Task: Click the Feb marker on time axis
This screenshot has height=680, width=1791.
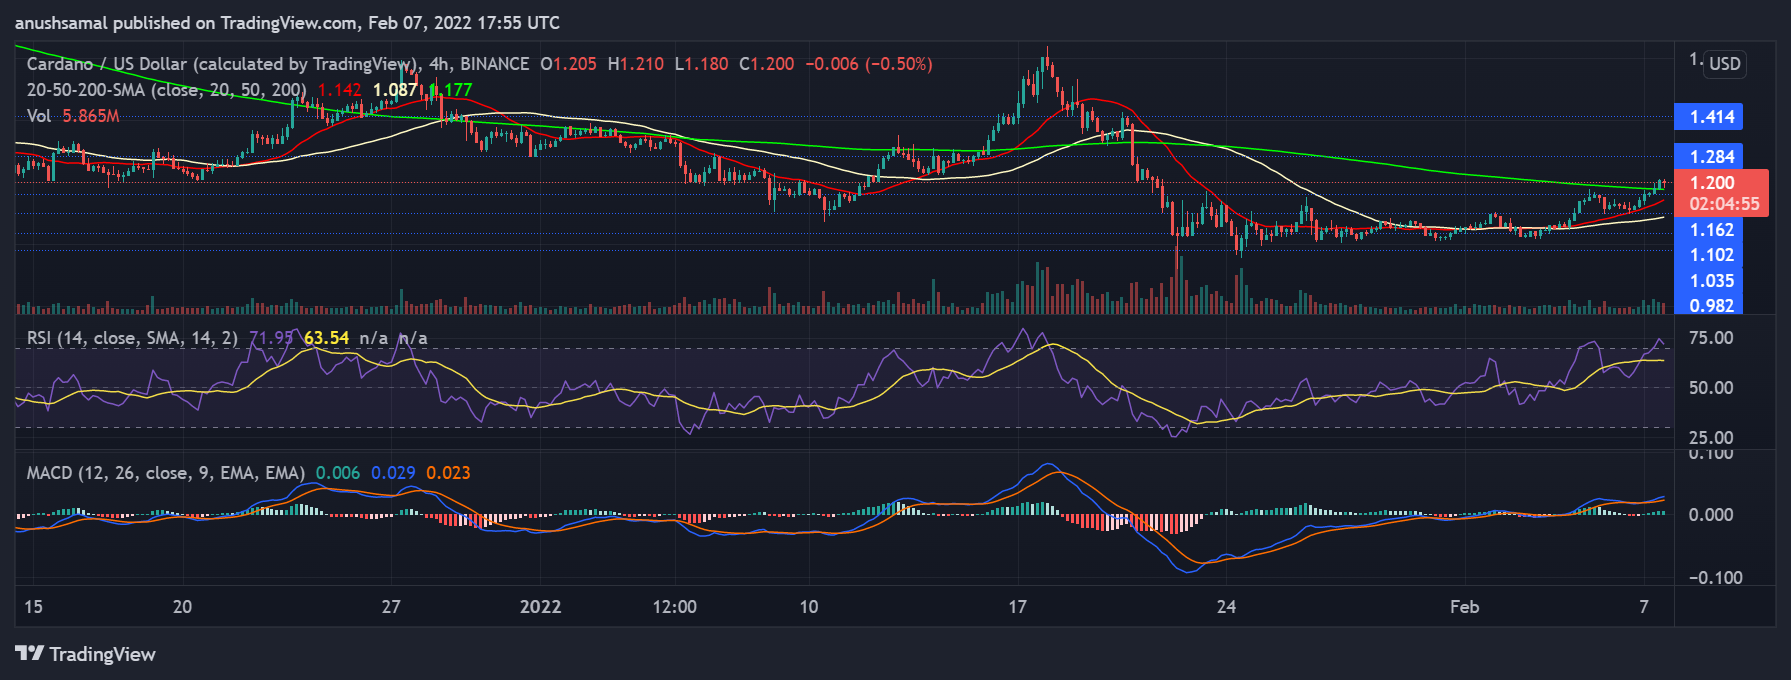Action: pyautogui.click(x=1464, y=607)
